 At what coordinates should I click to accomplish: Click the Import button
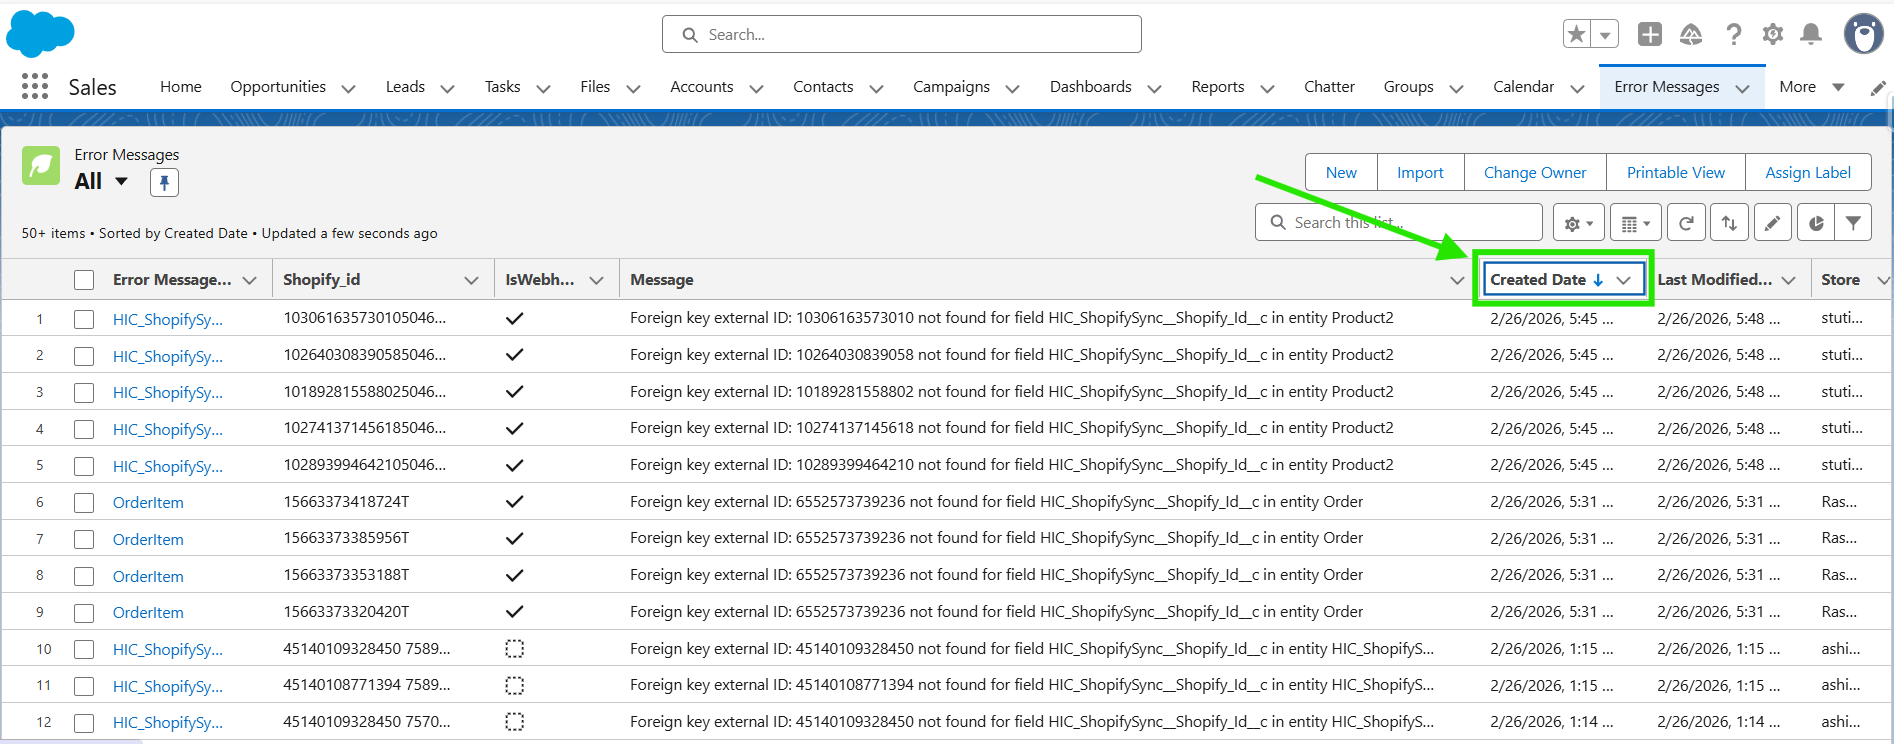point(1420,172)
